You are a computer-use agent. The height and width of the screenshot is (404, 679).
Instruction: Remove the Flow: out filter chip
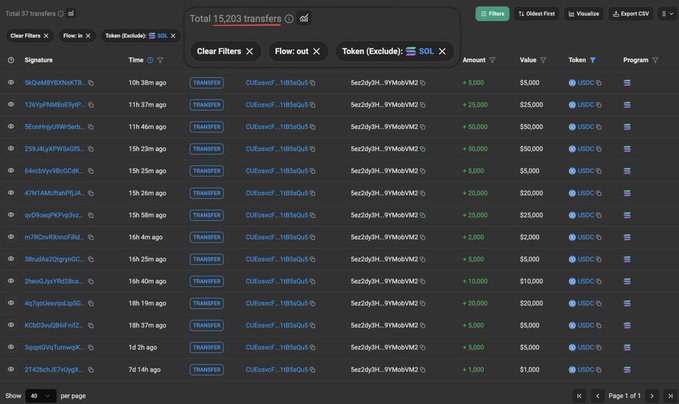tap(317, 51)
